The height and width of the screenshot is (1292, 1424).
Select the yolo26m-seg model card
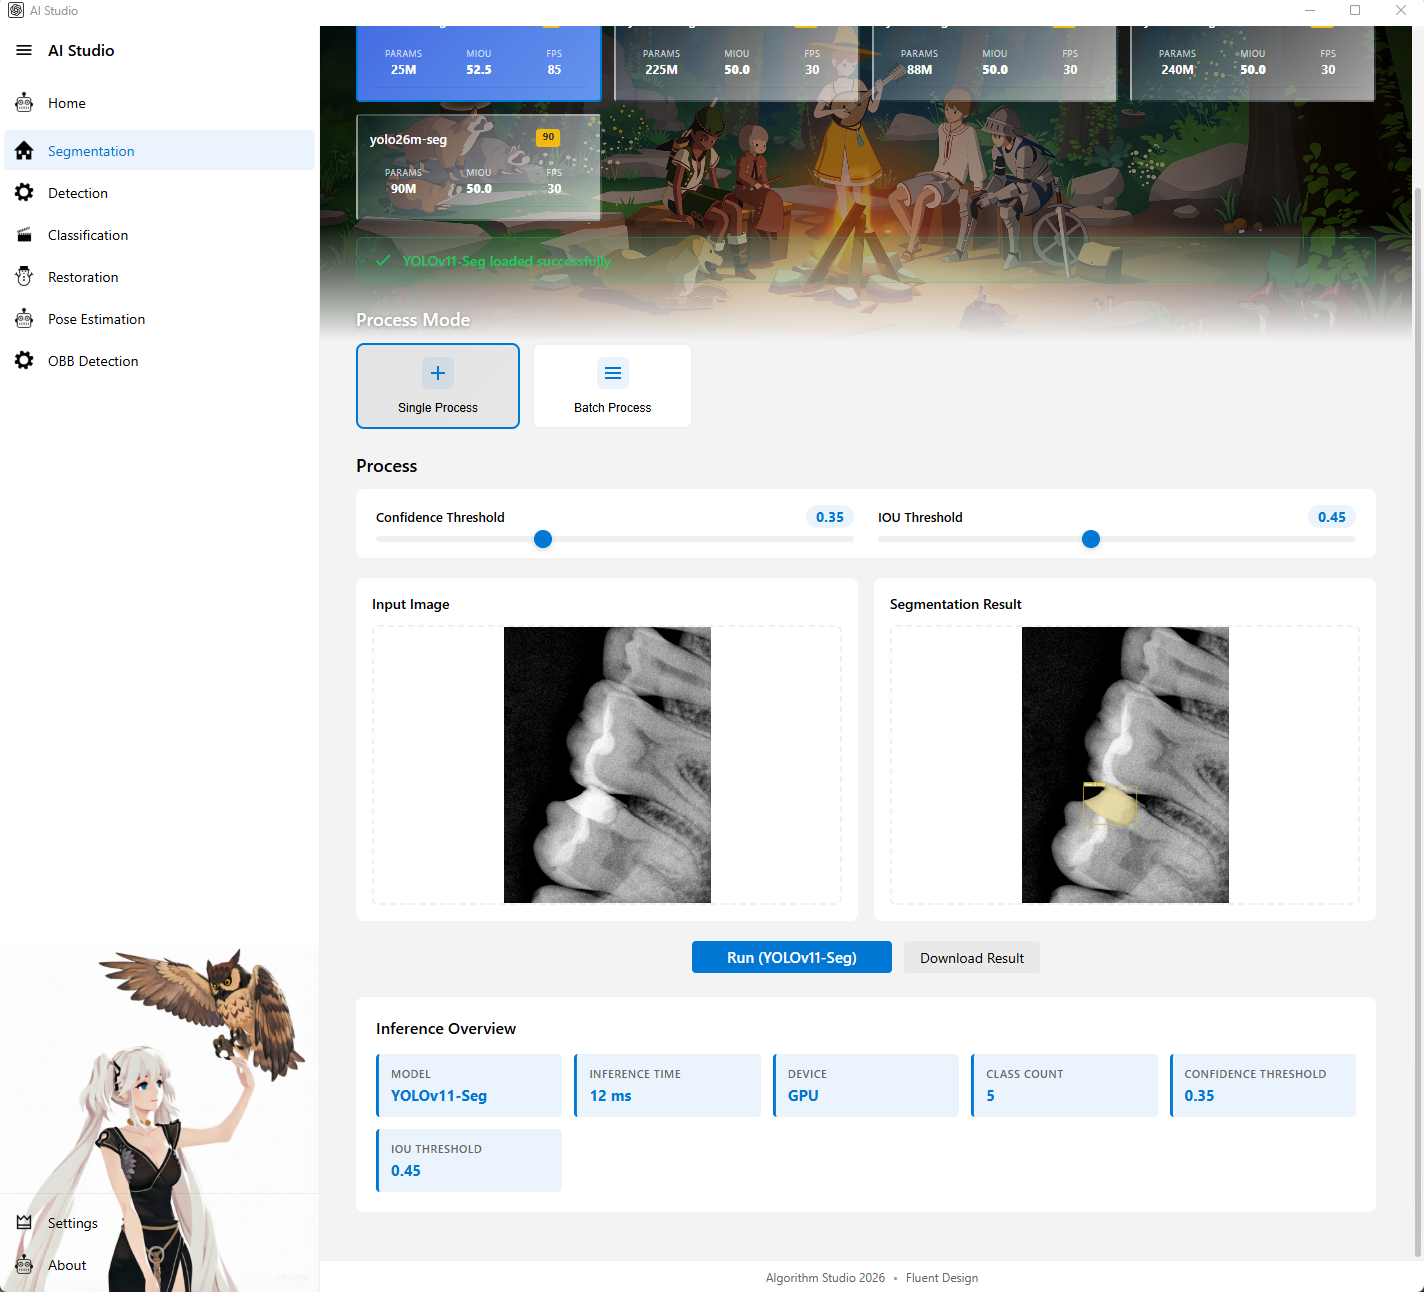[478, 167]
